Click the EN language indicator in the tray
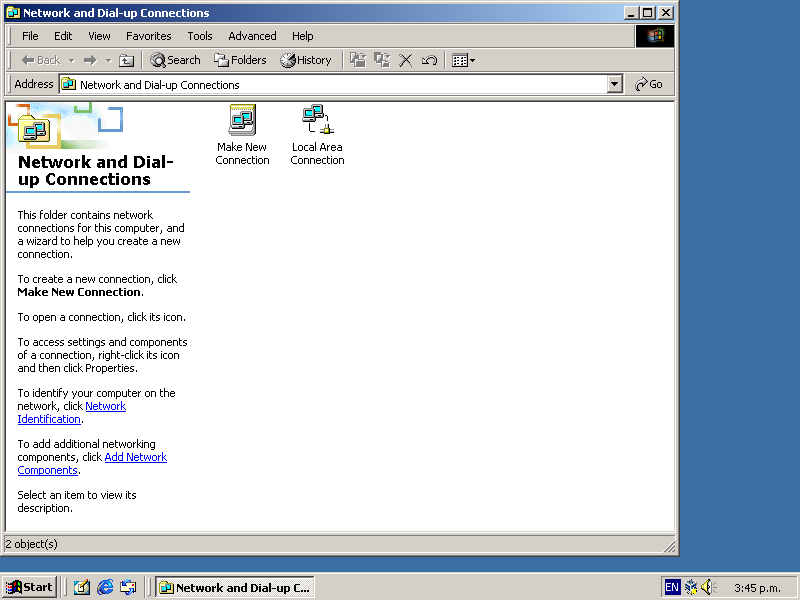The width and height of the screenshot is (800, 600). click(672, 587)
